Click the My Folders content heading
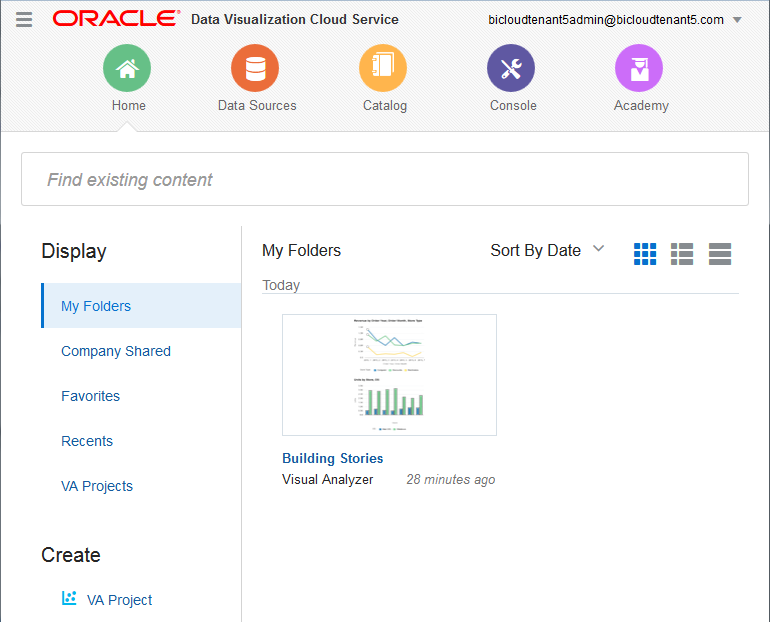 pyautogui.click(x=302, y=250)
